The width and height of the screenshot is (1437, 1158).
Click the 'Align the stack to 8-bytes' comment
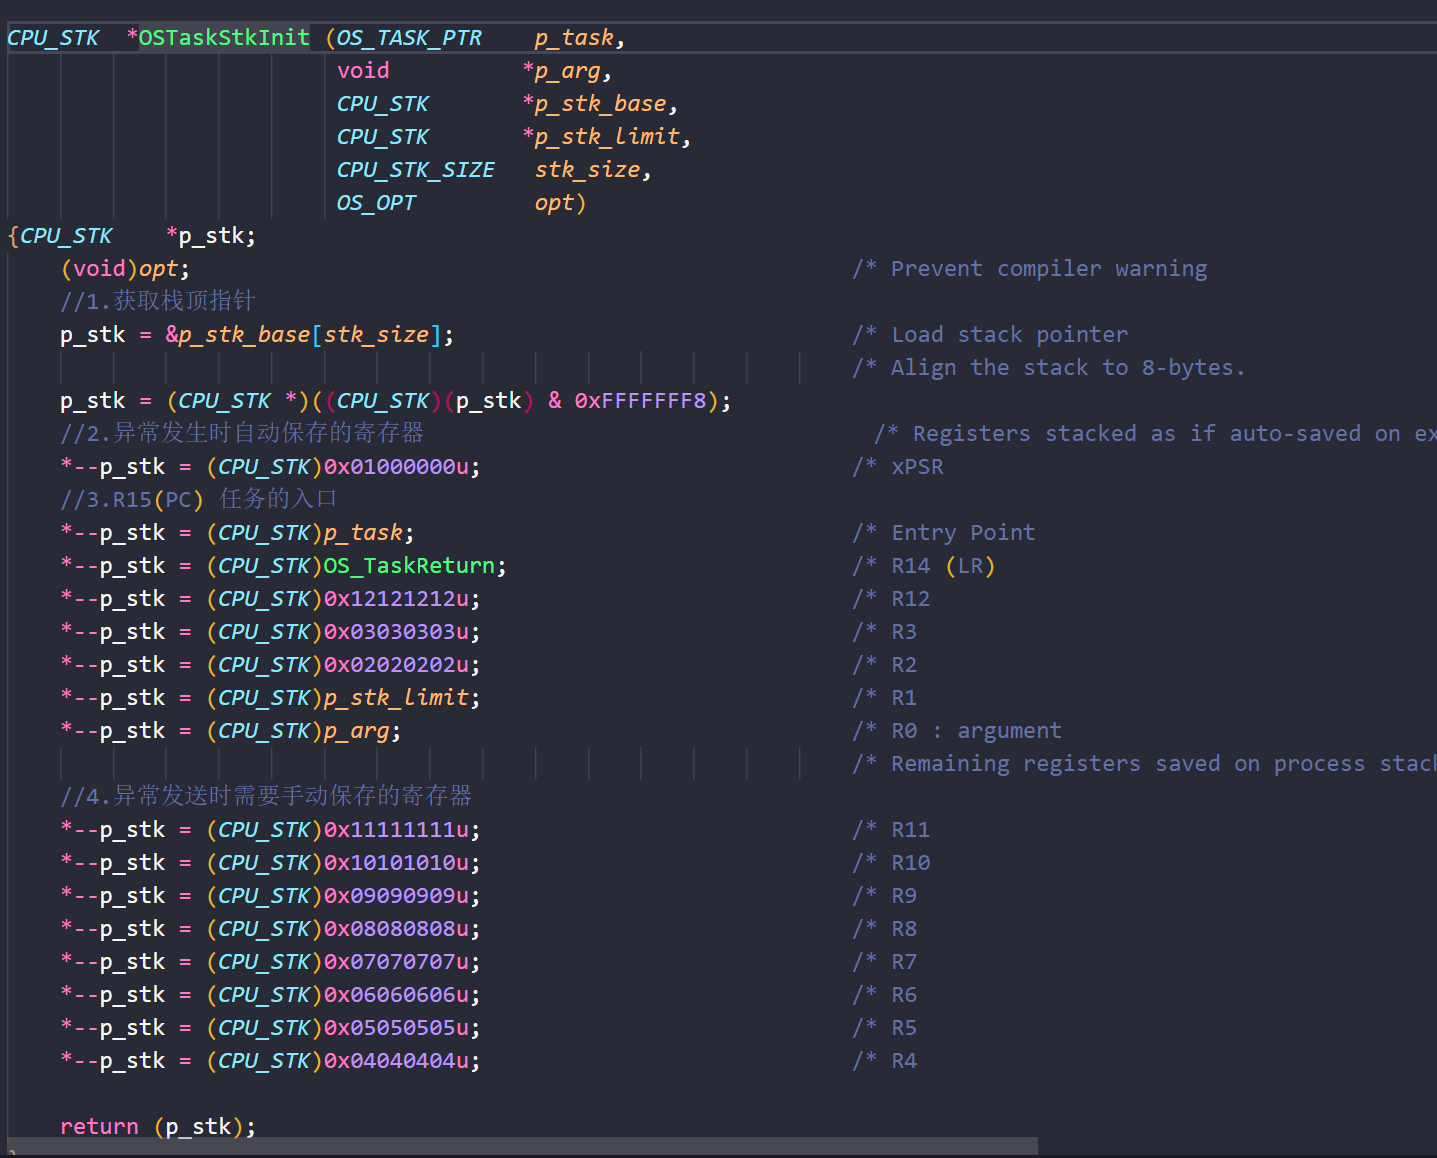point(1049,368)
